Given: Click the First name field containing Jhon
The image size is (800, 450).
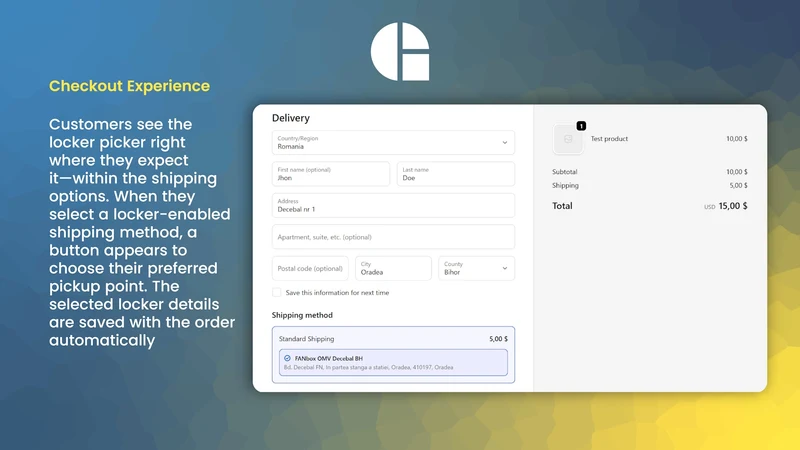Looking at the screenshot, I should 331,174.
